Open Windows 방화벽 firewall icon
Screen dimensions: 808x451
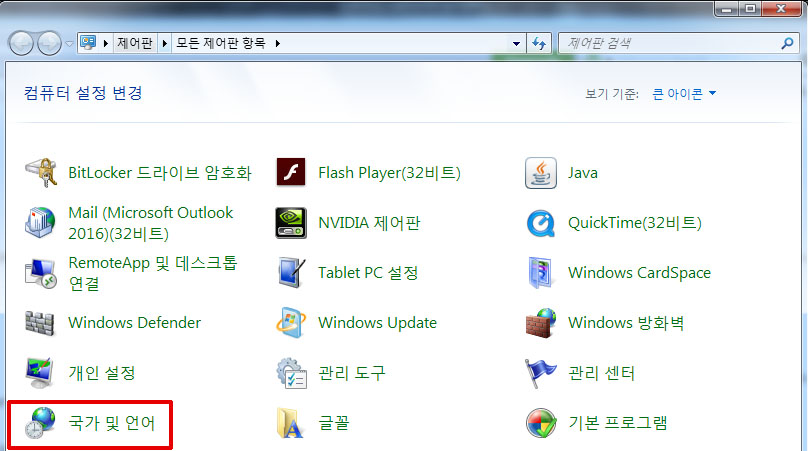pyautogui.click(x=541, y=323)
